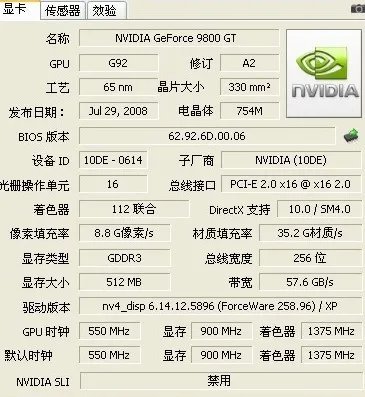This screenshot has height=397, width=365.
Task: Click the 工艺 field showing 65 nm
Action: point(118,87)
